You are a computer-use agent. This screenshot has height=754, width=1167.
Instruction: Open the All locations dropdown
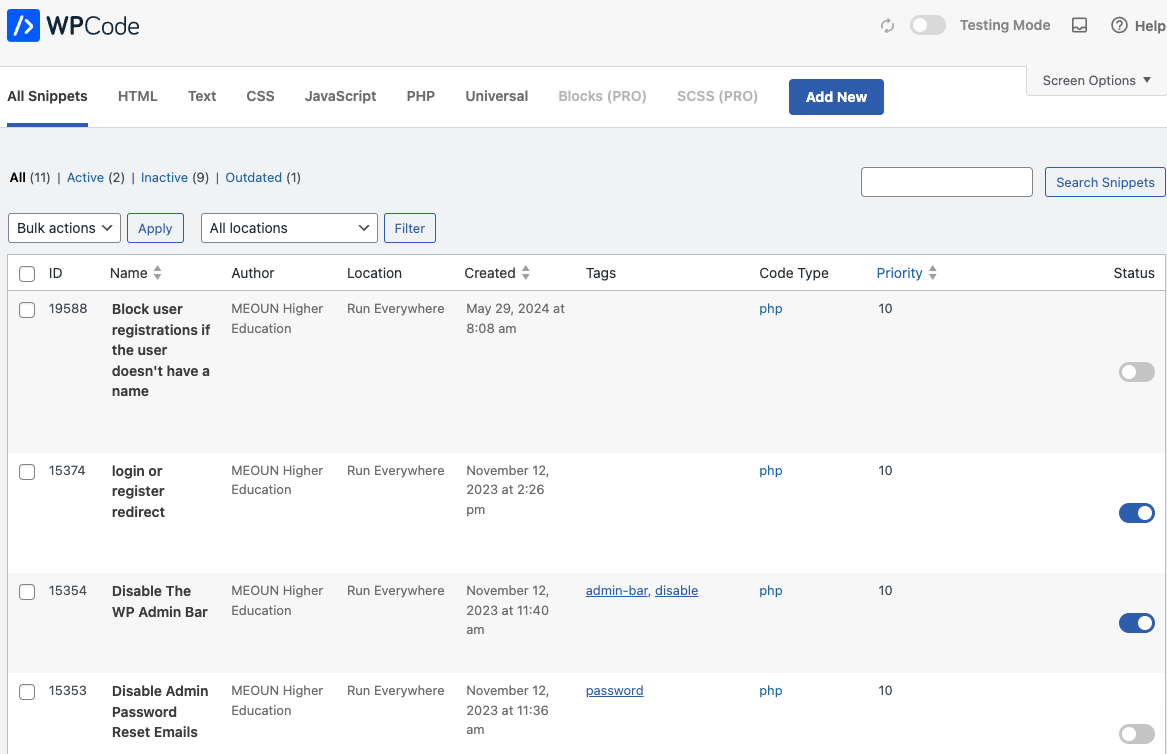tap(289, 228)
